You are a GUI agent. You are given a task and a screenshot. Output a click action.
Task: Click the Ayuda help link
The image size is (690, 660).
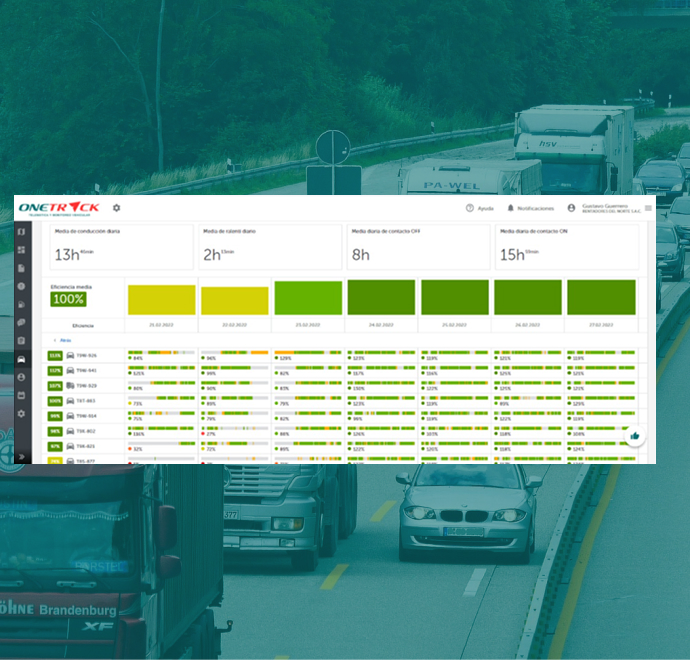(x=479, y=208)
